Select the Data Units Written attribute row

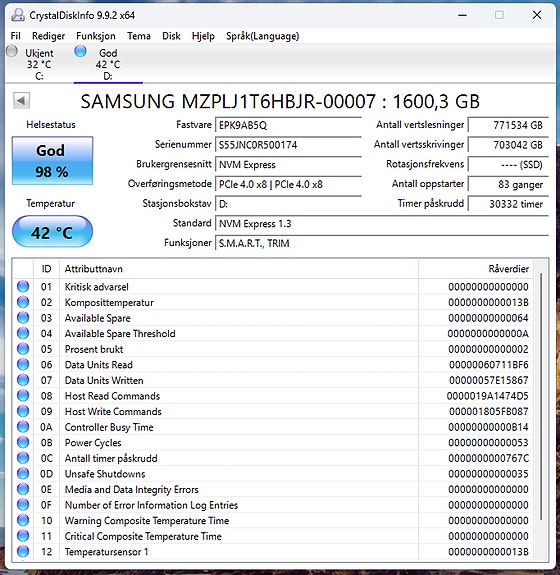coord(272,380)
